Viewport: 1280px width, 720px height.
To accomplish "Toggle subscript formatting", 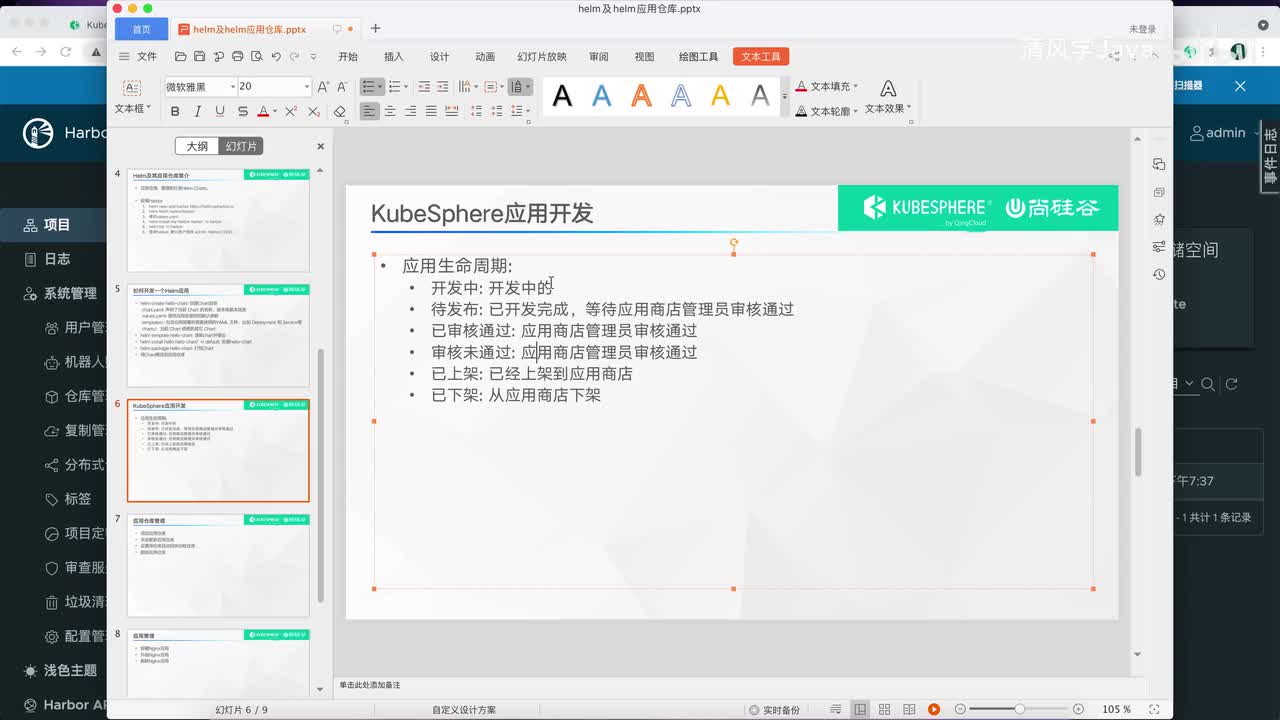I will coord(314,112).
